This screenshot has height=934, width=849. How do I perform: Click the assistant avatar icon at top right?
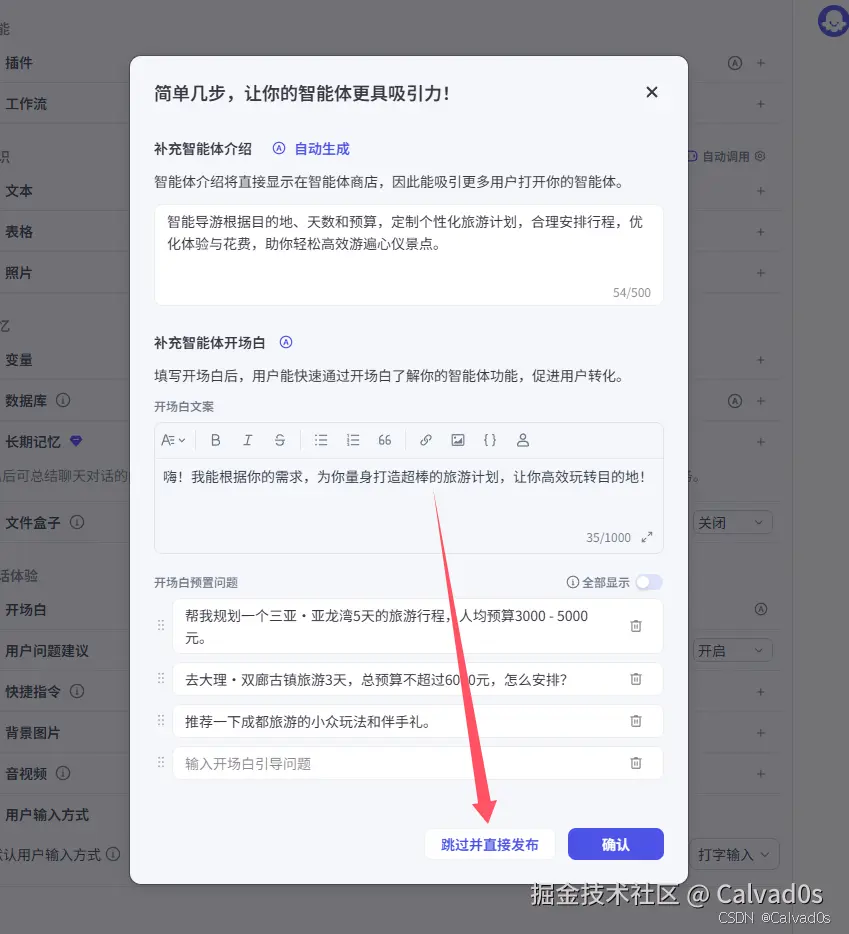tap(834, 21)
